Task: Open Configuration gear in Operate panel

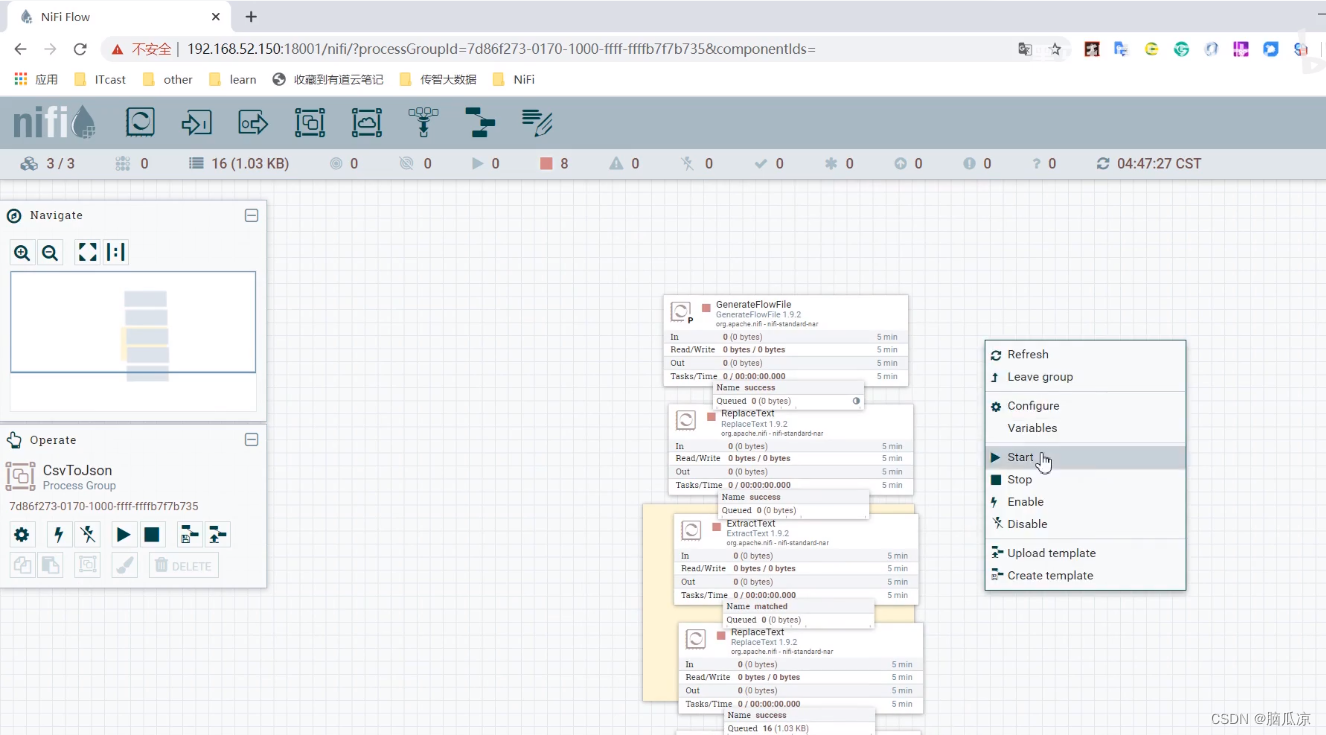Action: click(x=22, y=535)
